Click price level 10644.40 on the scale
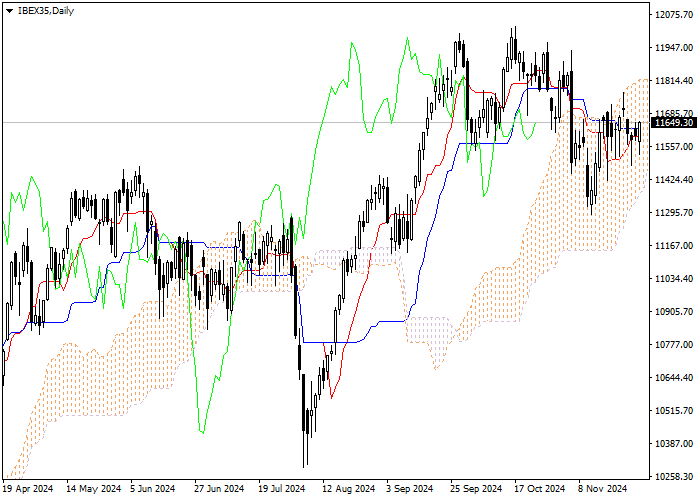The image size is (700, 500). pyautogui.click(x=674, y=378)
